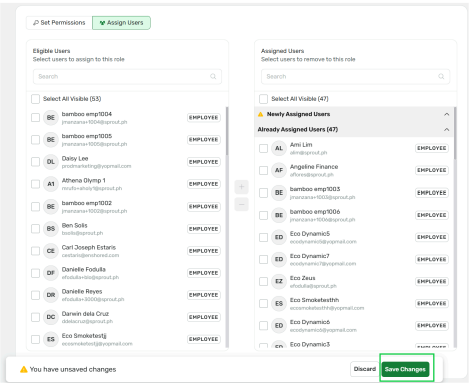
Task: Click the DL avatar for Daisy Lee
Action: point(51,162)
